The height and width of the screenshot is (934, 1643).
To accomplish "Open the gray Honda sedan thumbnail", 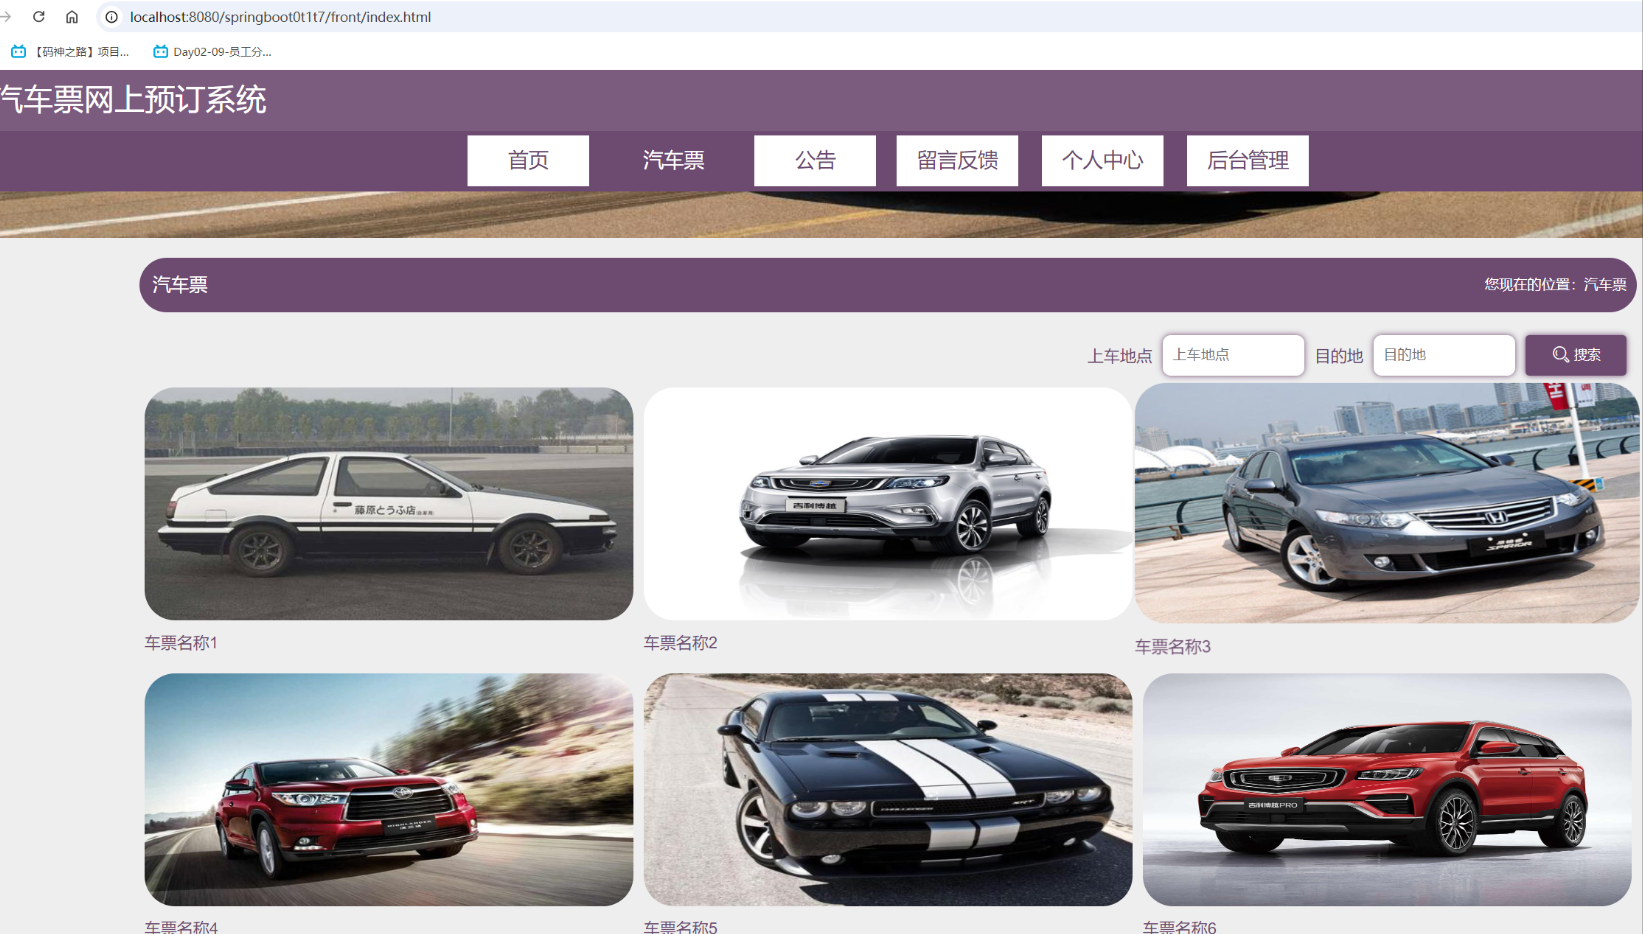I will [x=1387, y=504].
